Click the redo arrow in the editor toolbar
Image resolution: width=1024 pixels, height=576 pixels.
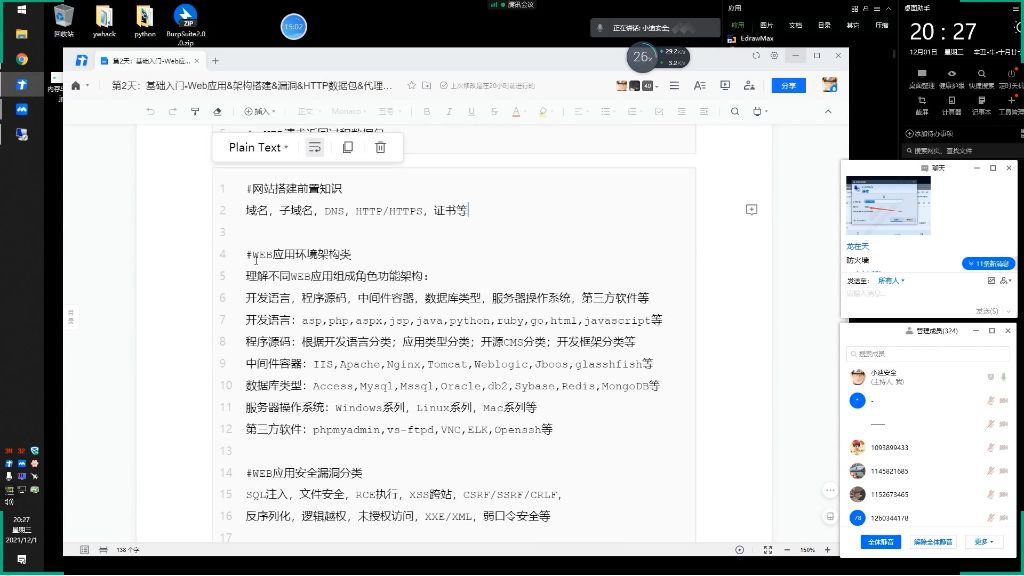[172, 112]
